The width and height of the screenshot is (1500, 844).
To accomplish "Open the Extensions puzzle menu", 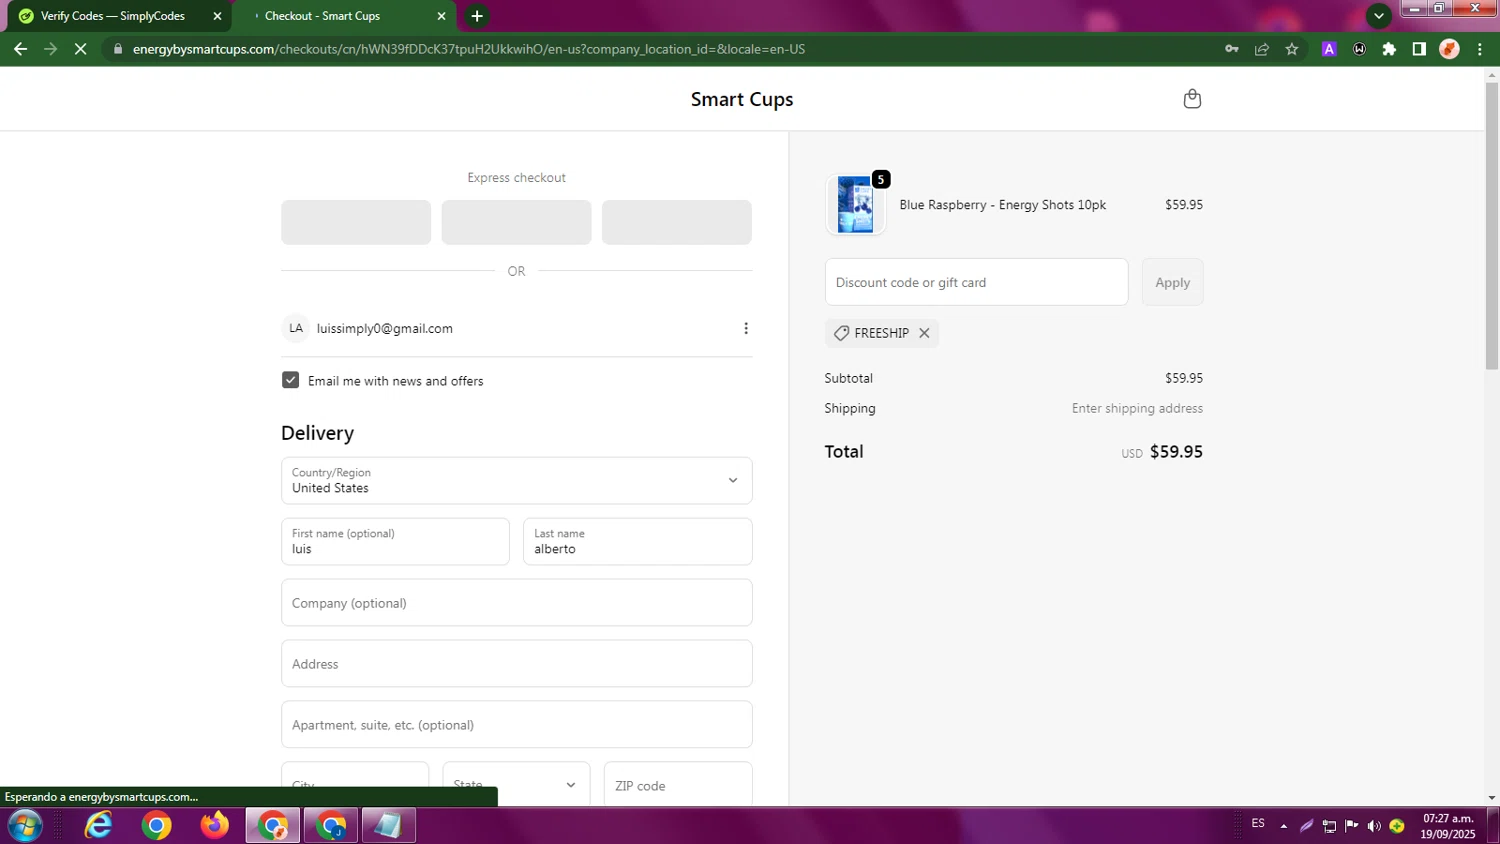I will (1389, 49).
